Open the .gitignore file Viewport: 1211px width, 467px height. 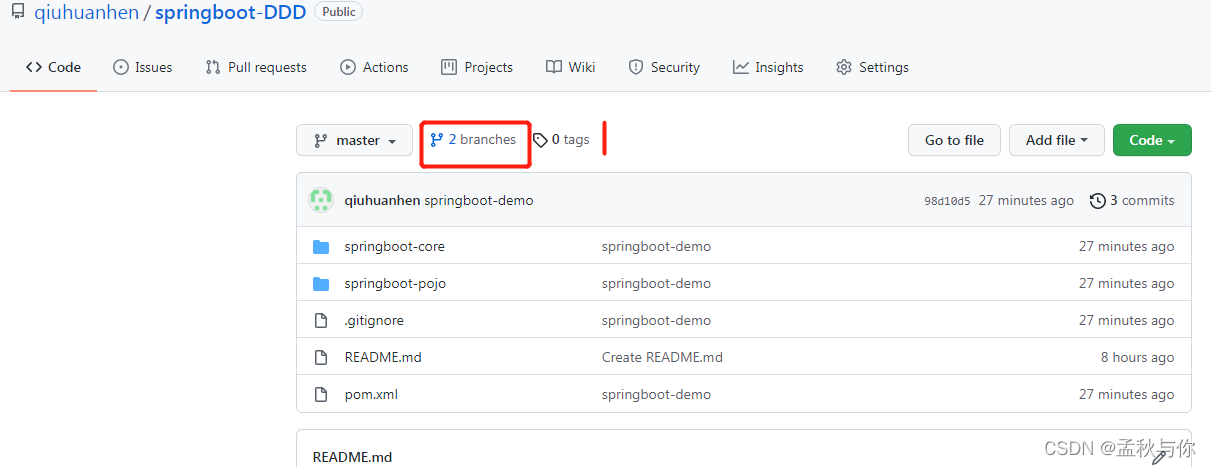click(374, 320)
